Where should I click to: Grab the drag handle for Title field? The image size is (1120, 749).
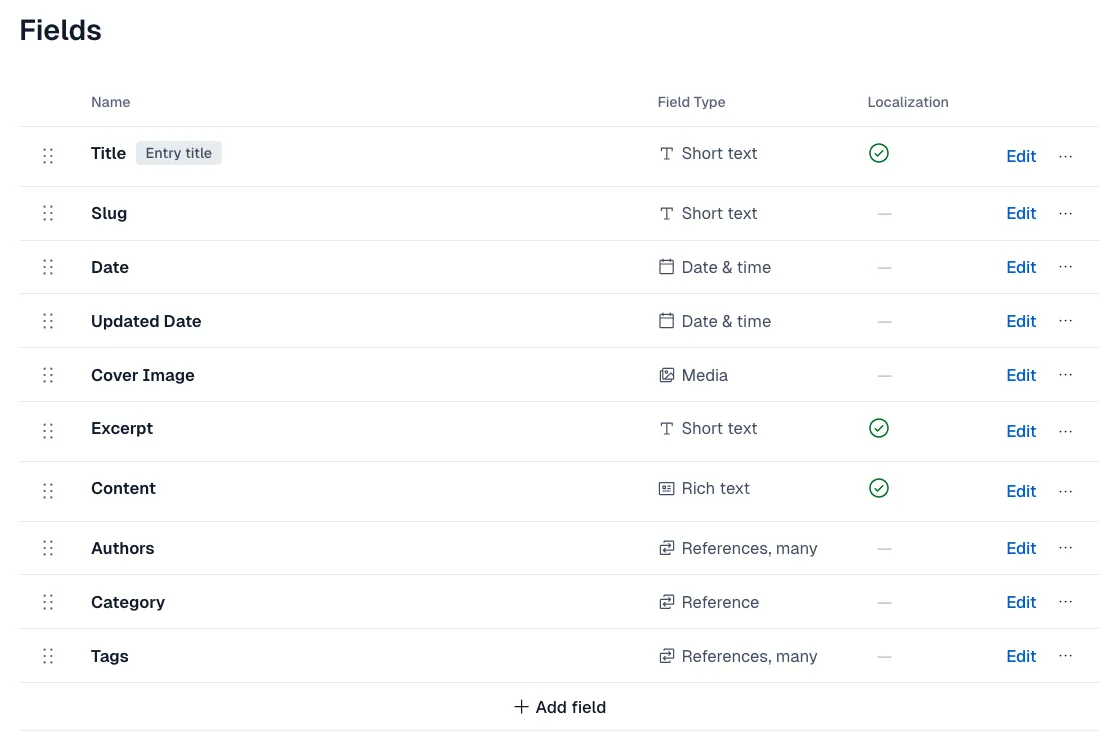[48, 156]
